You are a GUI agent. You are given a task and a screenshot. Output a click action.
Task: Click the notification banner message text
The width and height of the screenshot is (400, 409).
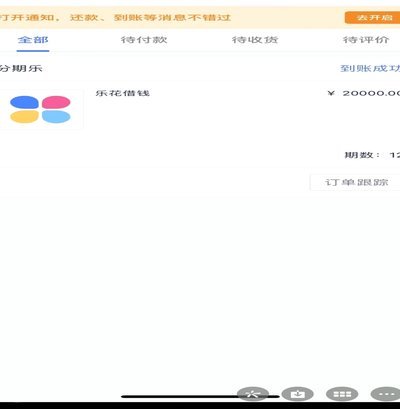pyautogui.click(x=115, y=17)
